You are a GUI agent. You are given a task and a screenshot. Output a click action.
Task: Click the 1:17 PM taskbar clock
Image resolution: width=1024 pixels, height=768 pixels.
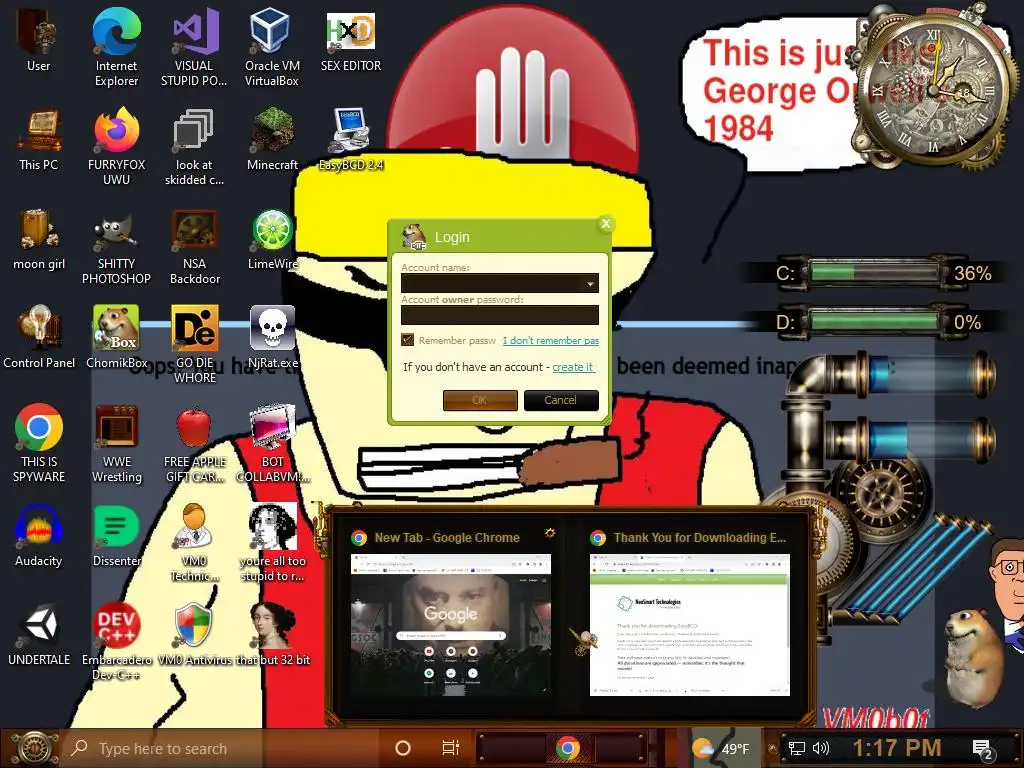pyautogui.click(x=897, y=748)
